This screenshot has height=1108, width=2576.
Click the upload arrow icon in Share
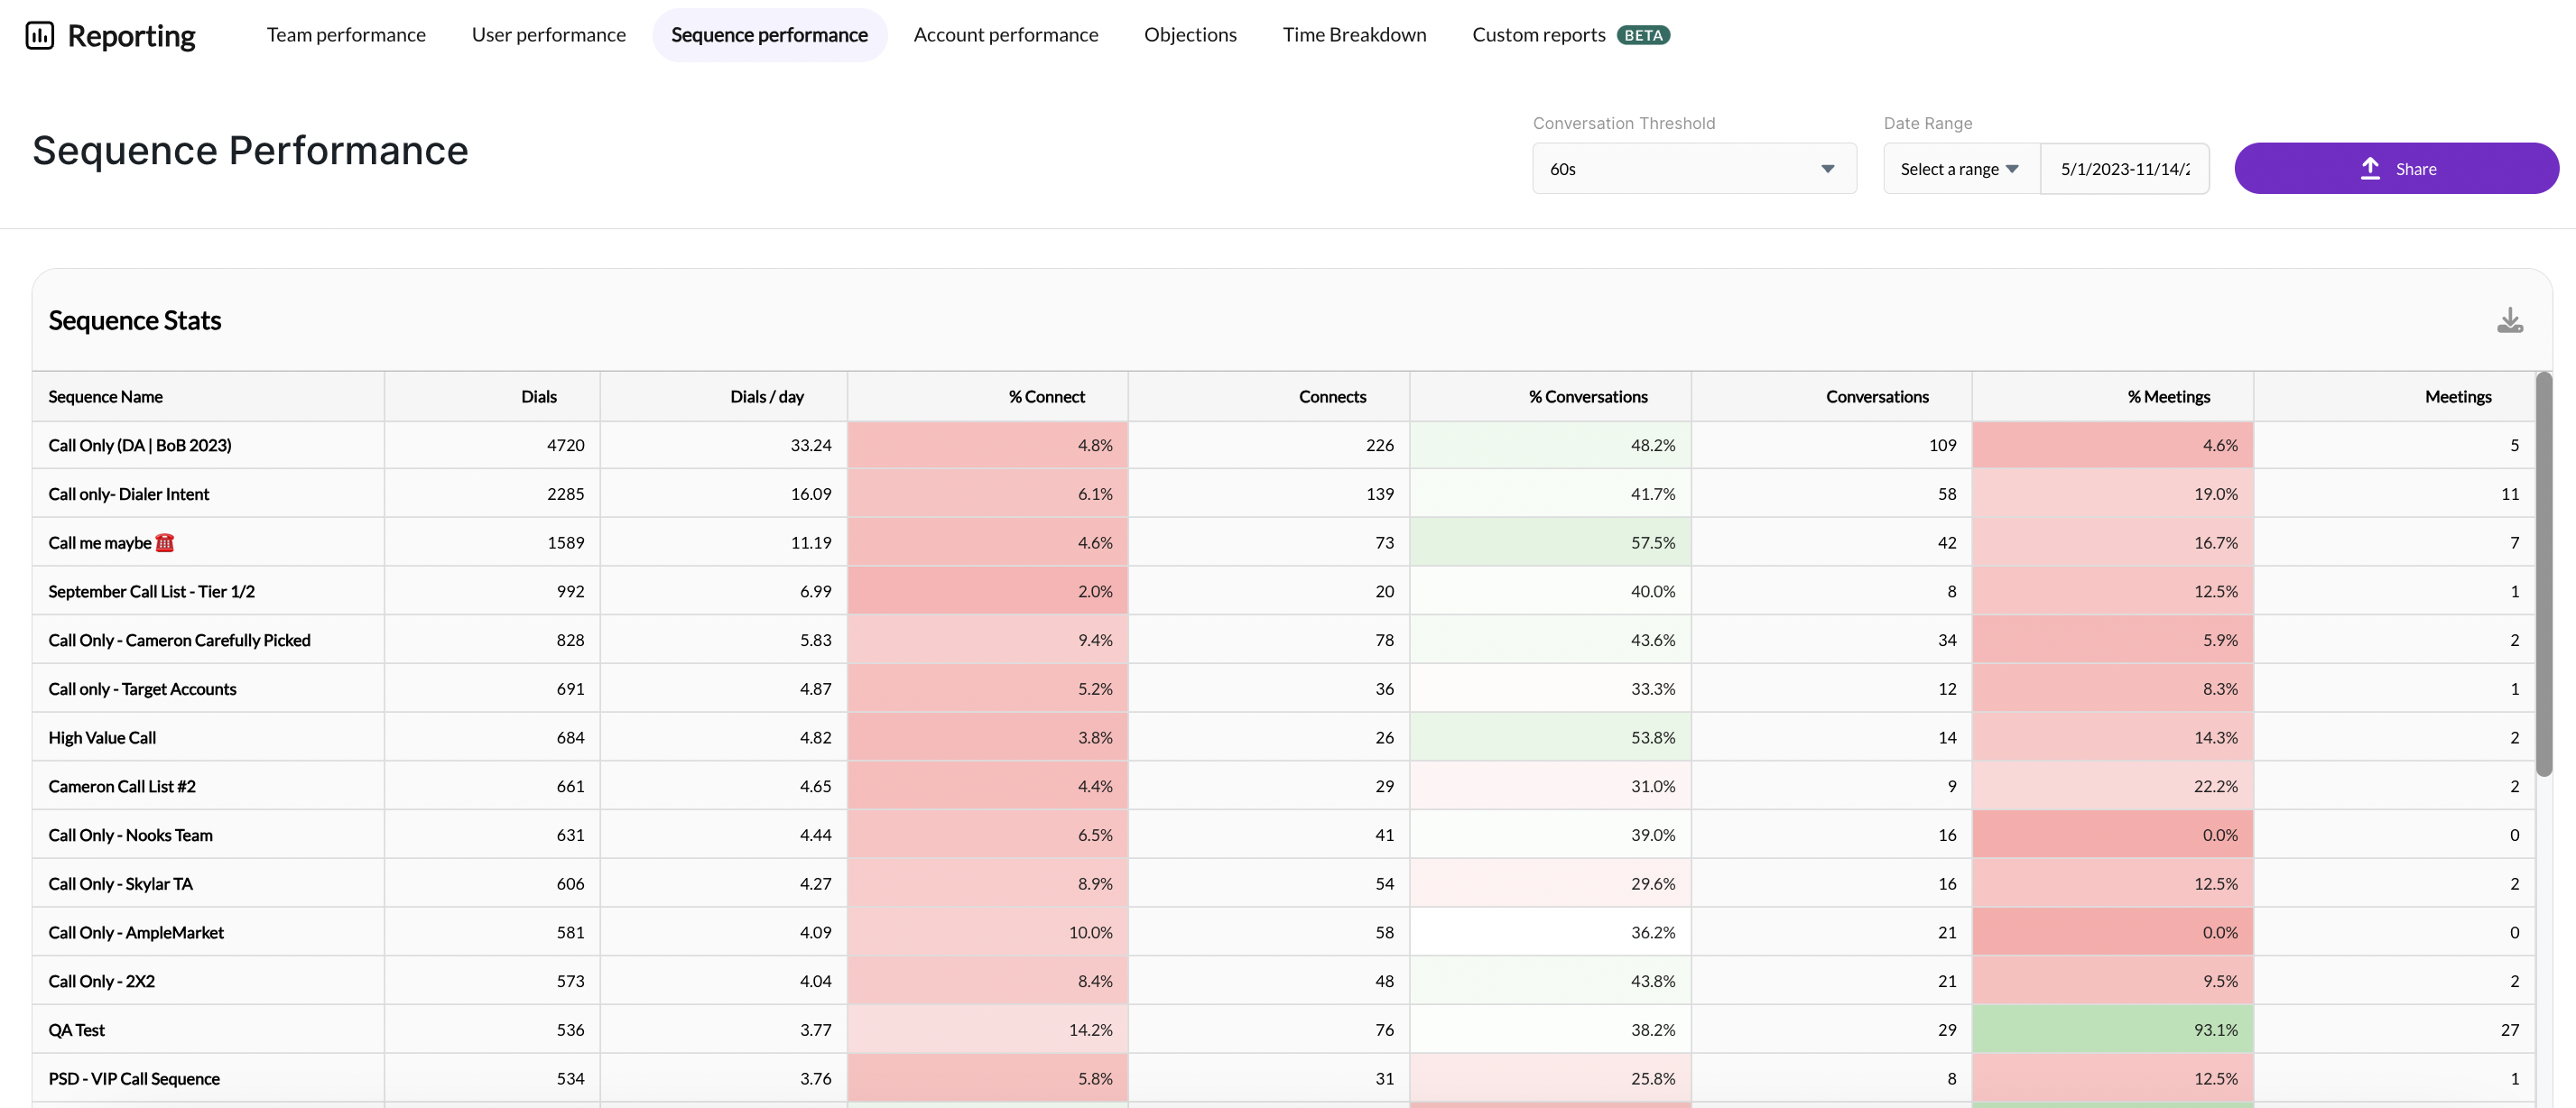pos(2370,168)
